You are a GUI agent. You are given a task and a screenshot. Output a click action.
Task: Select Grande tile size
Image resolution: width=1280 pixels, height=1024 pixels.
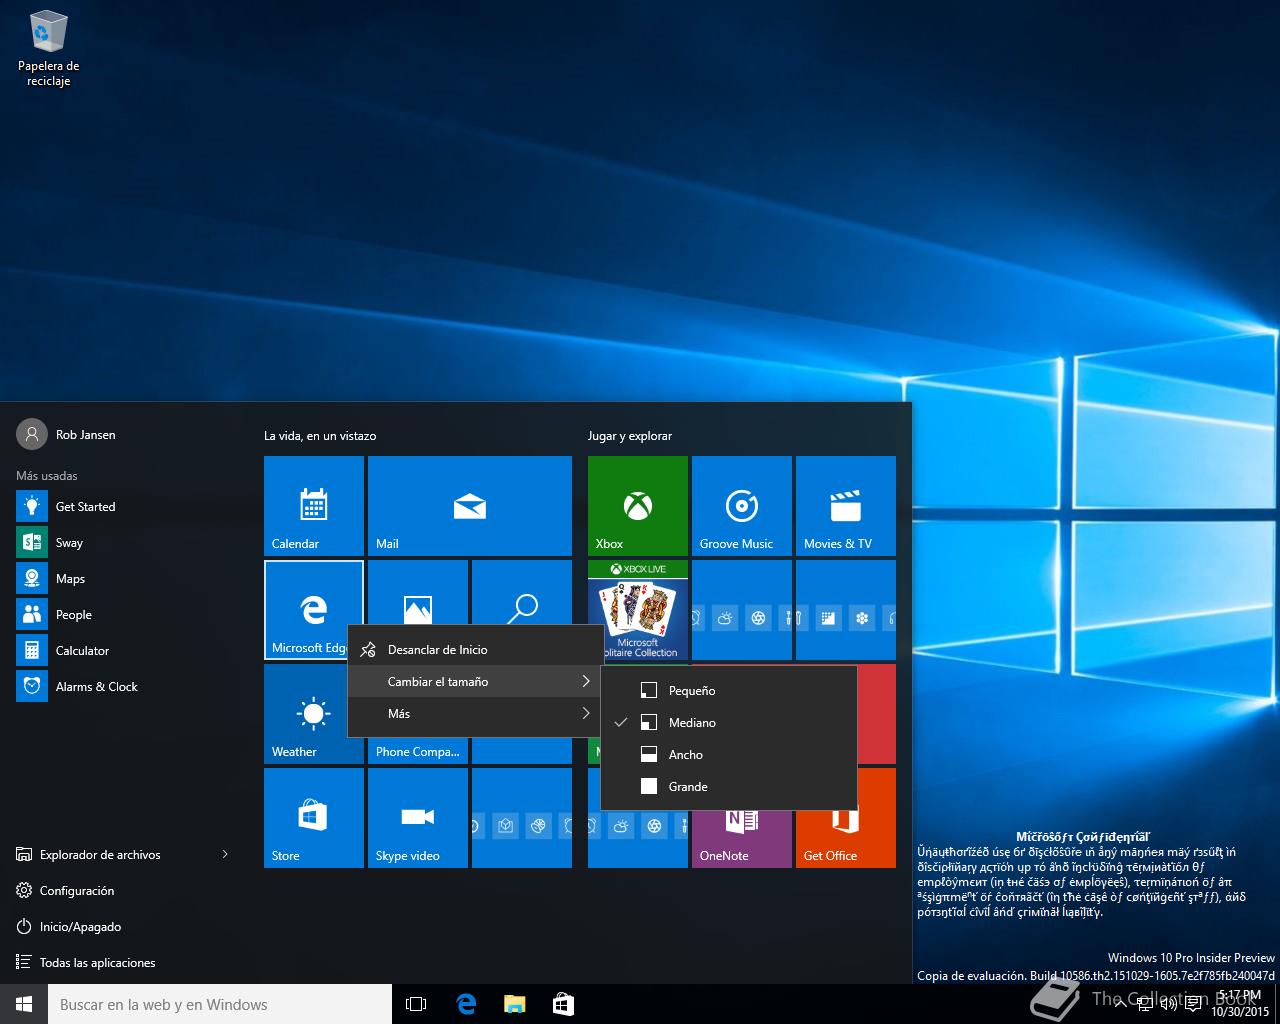tap(729, 787)
